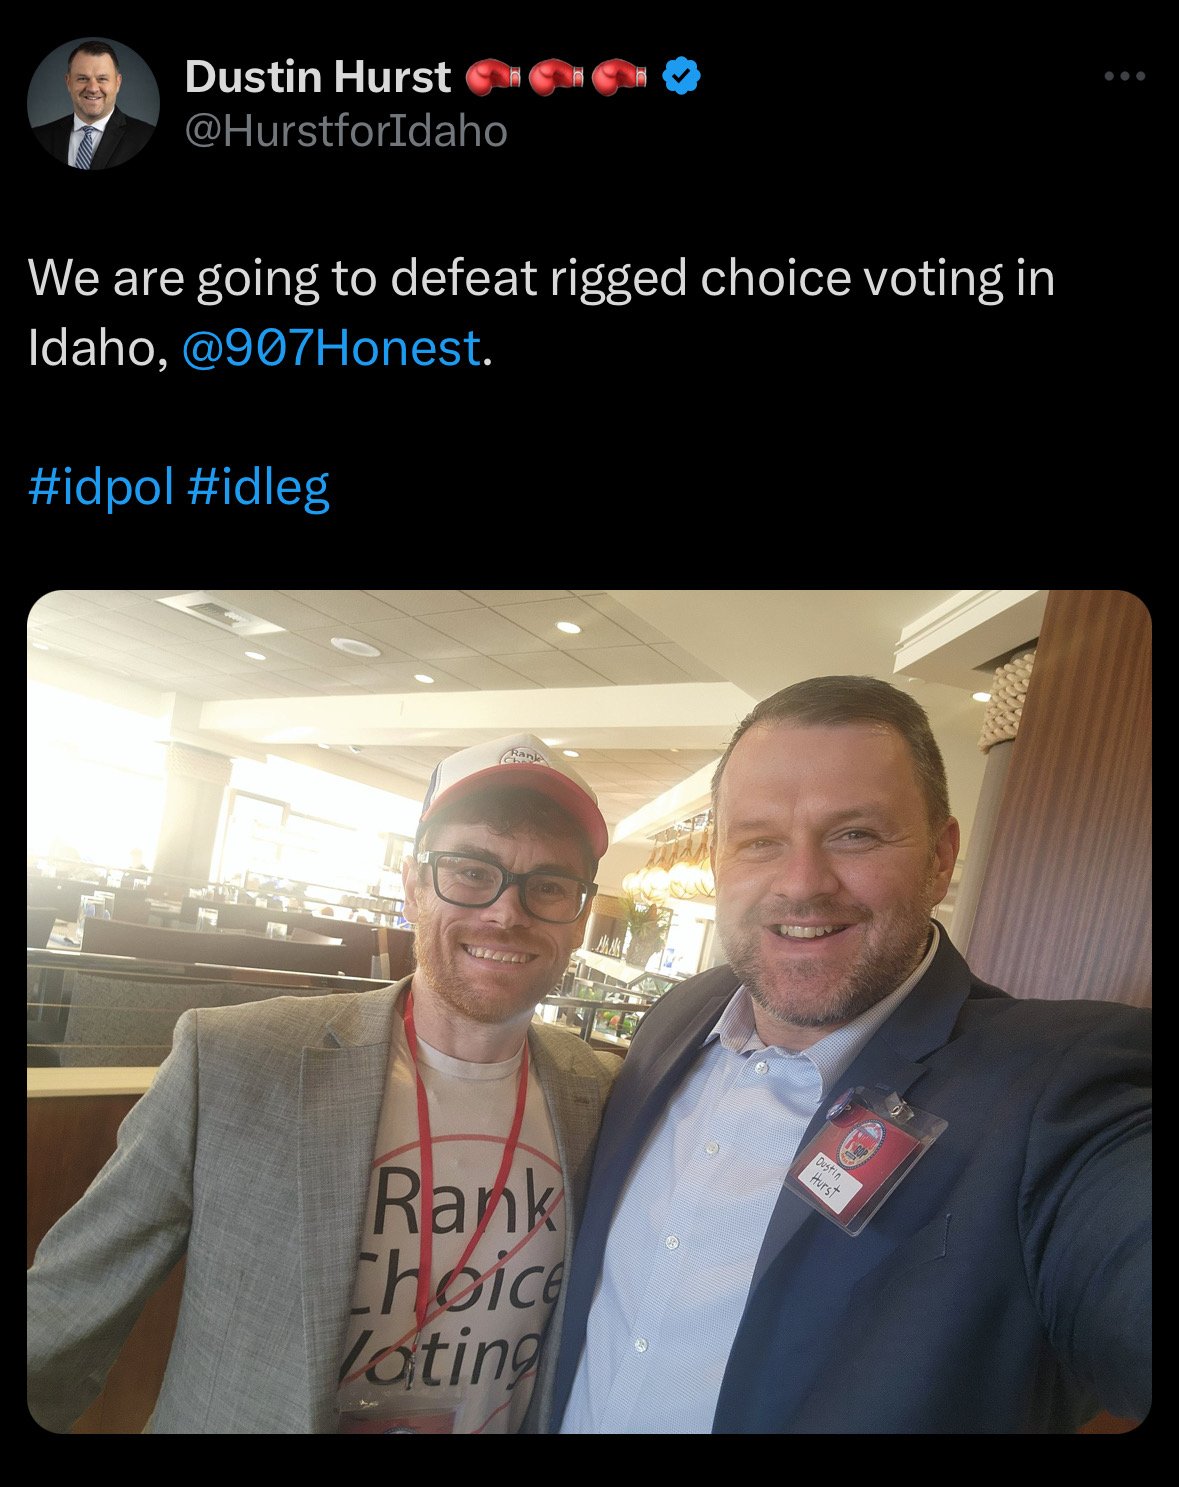Open the @HurstforIdaho handle
Viewport: 1179px width, 1487px height.
(346, 131)
